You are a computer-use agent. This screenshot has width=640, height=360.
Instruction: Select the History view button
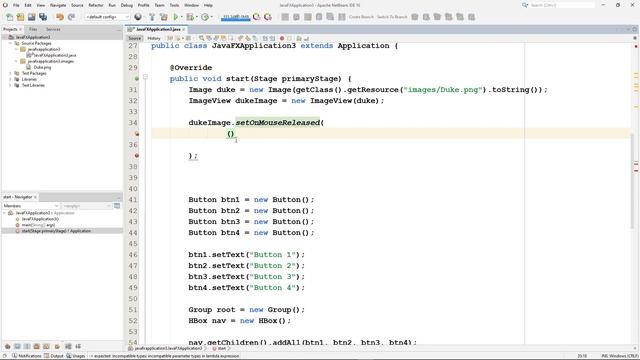click(154, 38)
